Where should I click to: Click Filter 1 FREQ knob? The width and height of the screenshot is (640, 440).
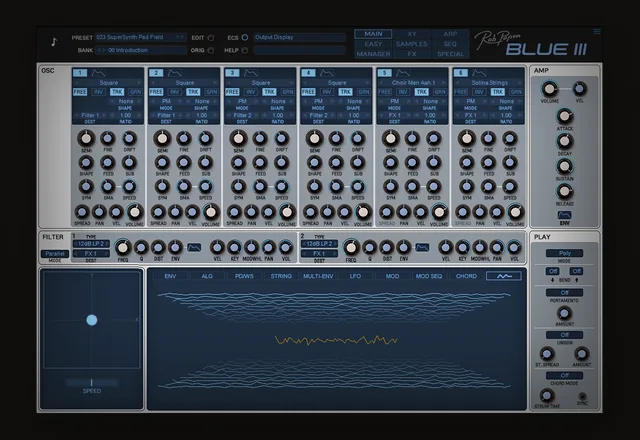coord(122,248)
